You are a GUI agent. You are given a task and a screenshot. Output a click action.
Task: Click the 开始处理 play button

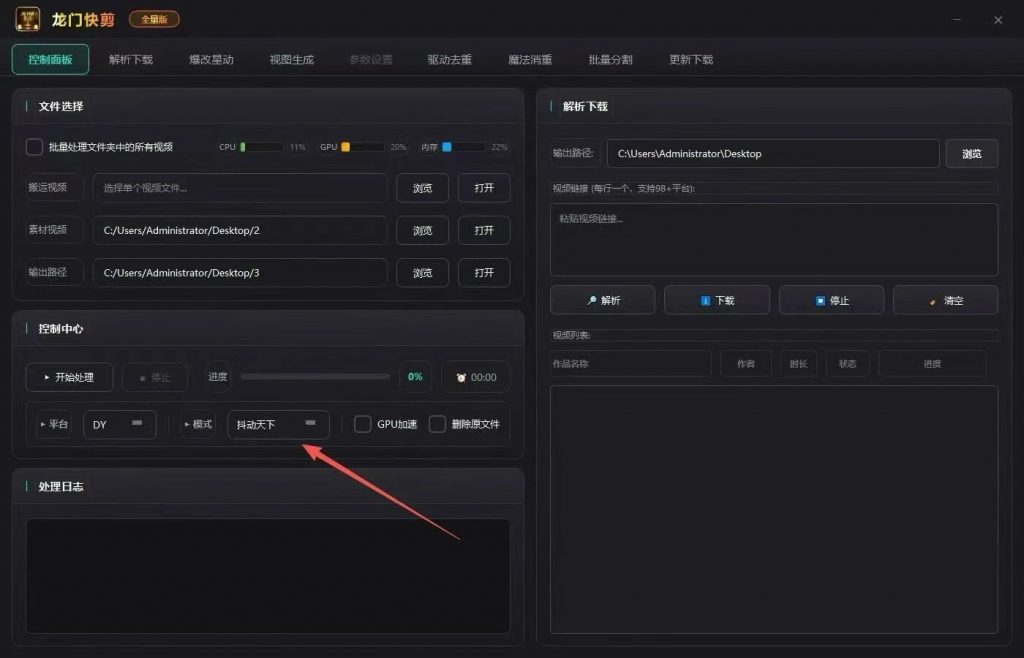69,377
